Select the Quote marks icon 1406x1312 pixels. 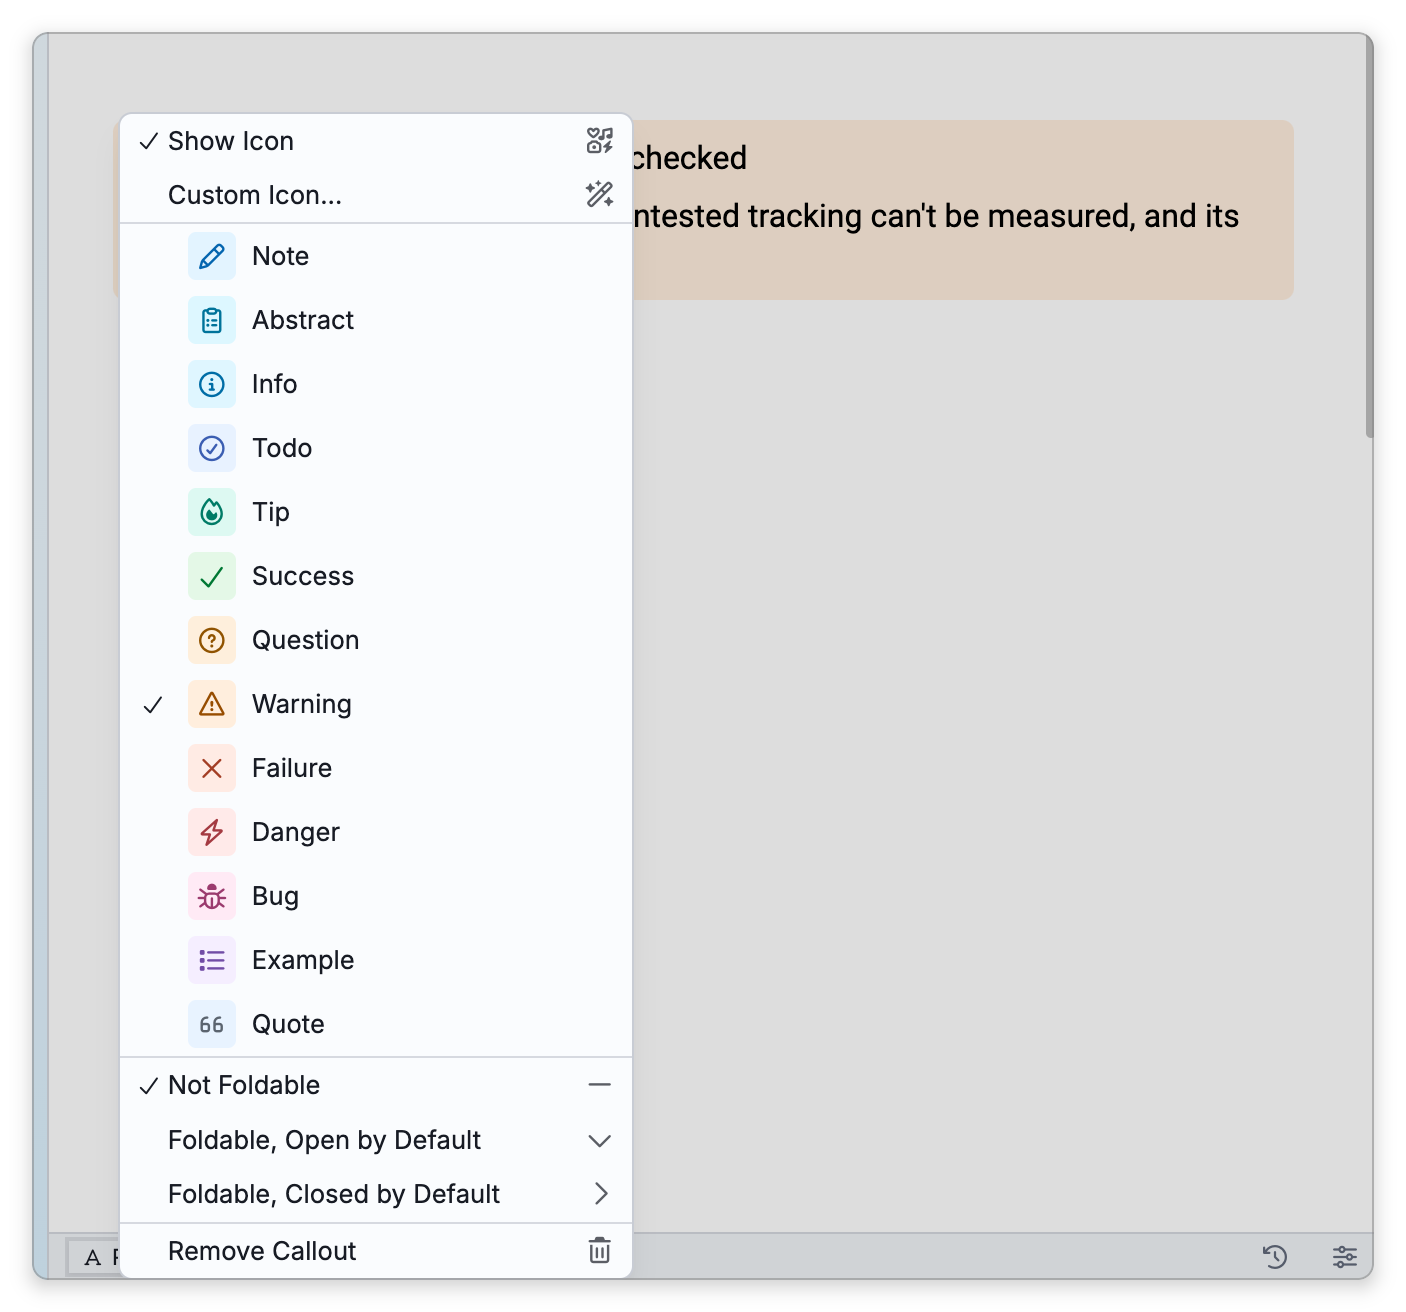(212, 1024)
